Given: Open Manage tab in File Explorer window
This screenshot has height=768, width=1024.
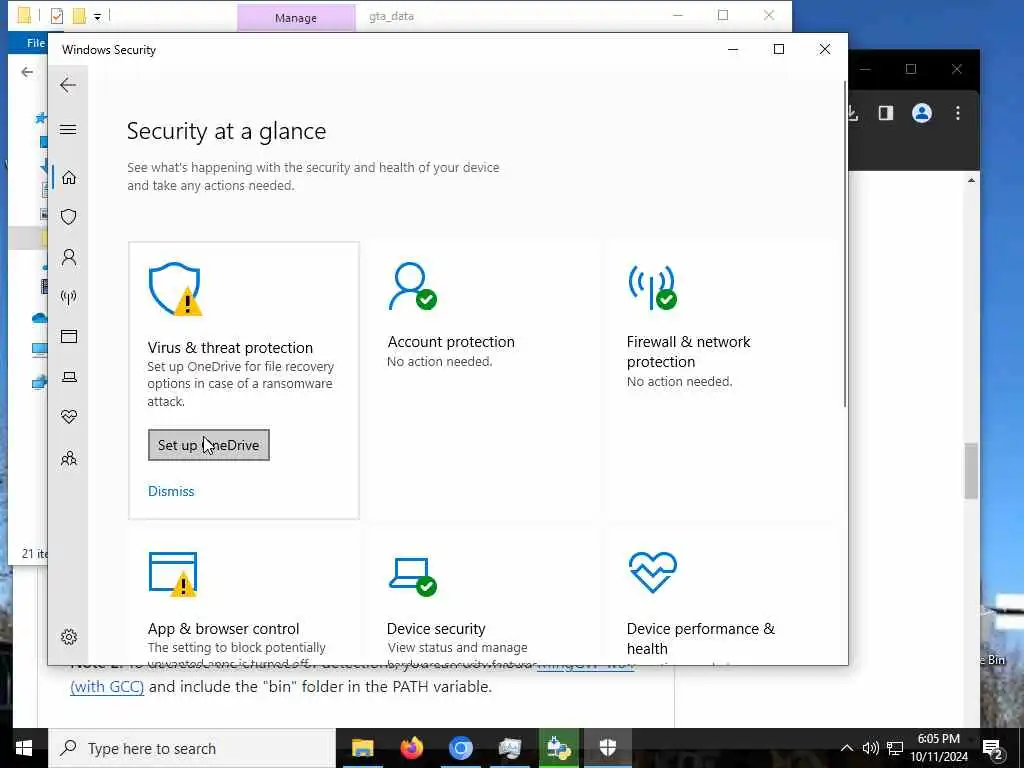Looking at the screenshot, I should click(296, 18).
